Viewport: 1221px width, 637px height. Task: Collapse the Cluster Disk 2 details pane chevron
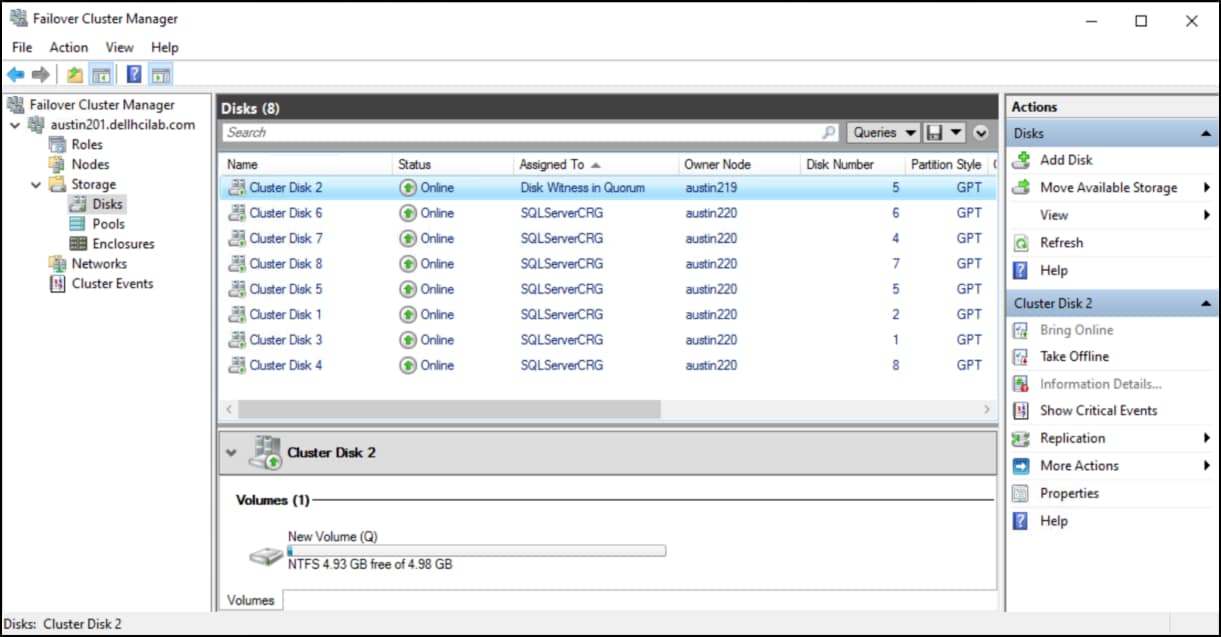point(231,453)
